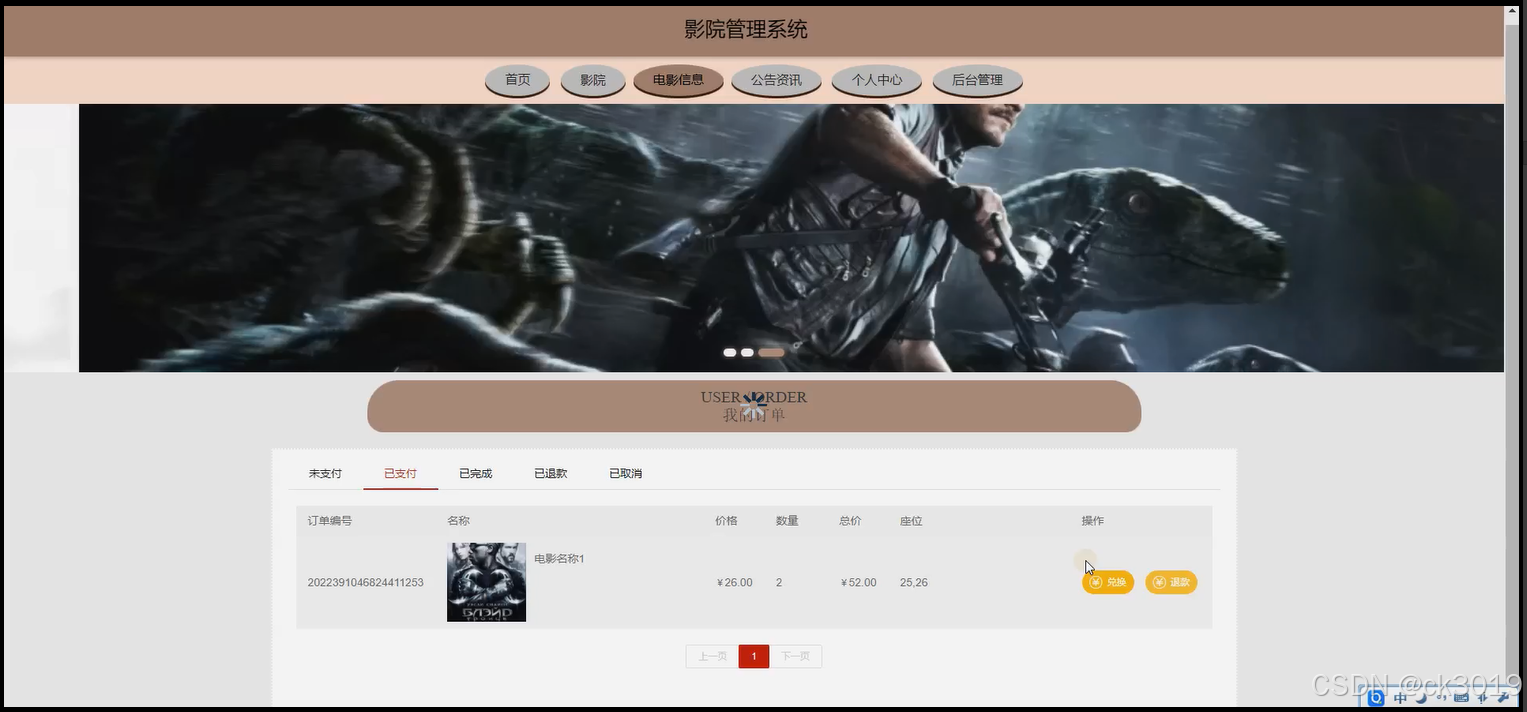Open the movie poster thumbnail for 电影名称1
1527x712 pixels.
point(486,582)
